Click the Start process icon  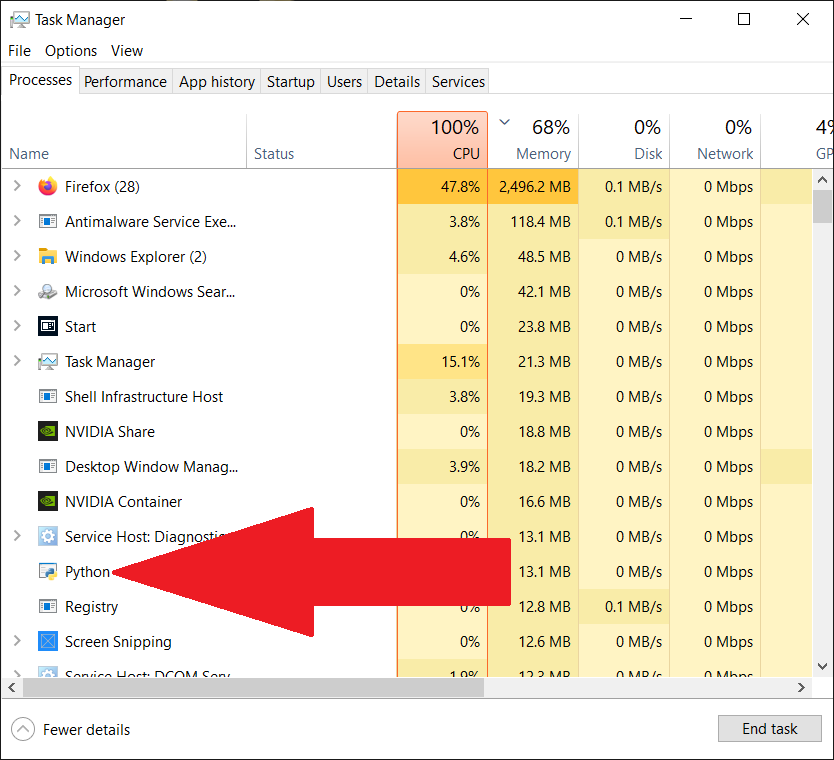coord(48,327)
